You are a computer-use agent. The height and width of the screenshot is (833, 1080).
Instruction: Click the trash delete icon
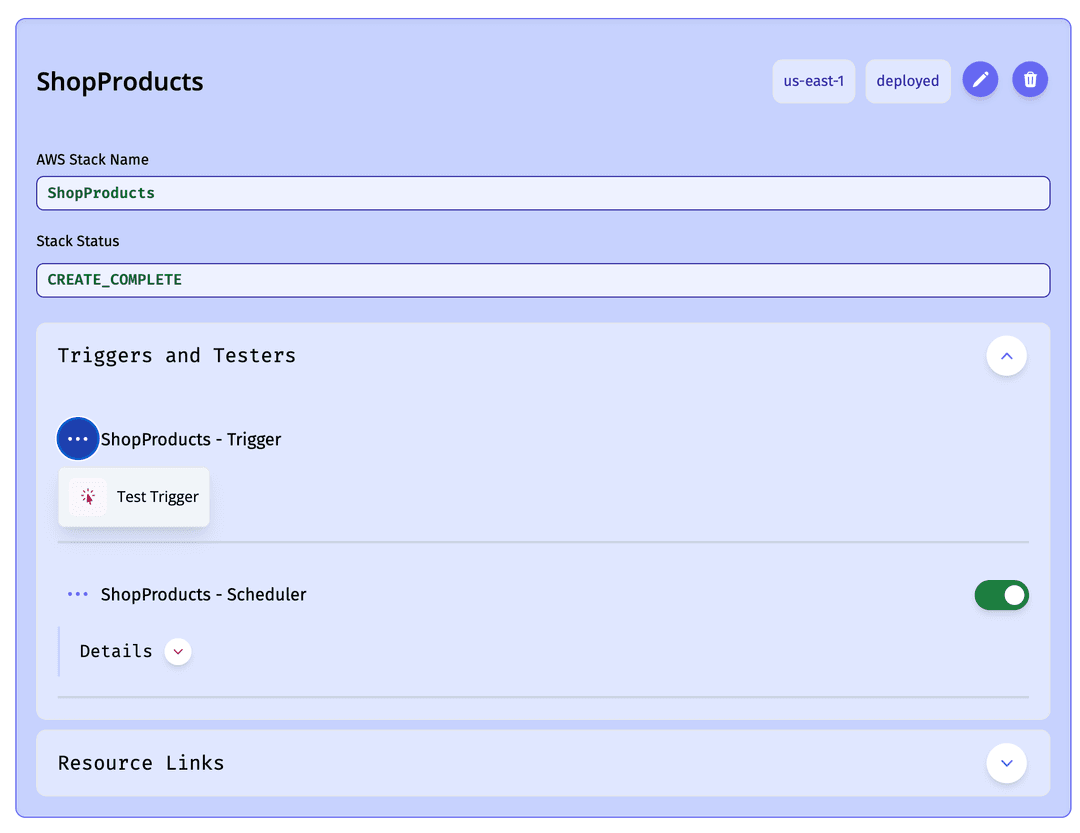point(1030,80)
